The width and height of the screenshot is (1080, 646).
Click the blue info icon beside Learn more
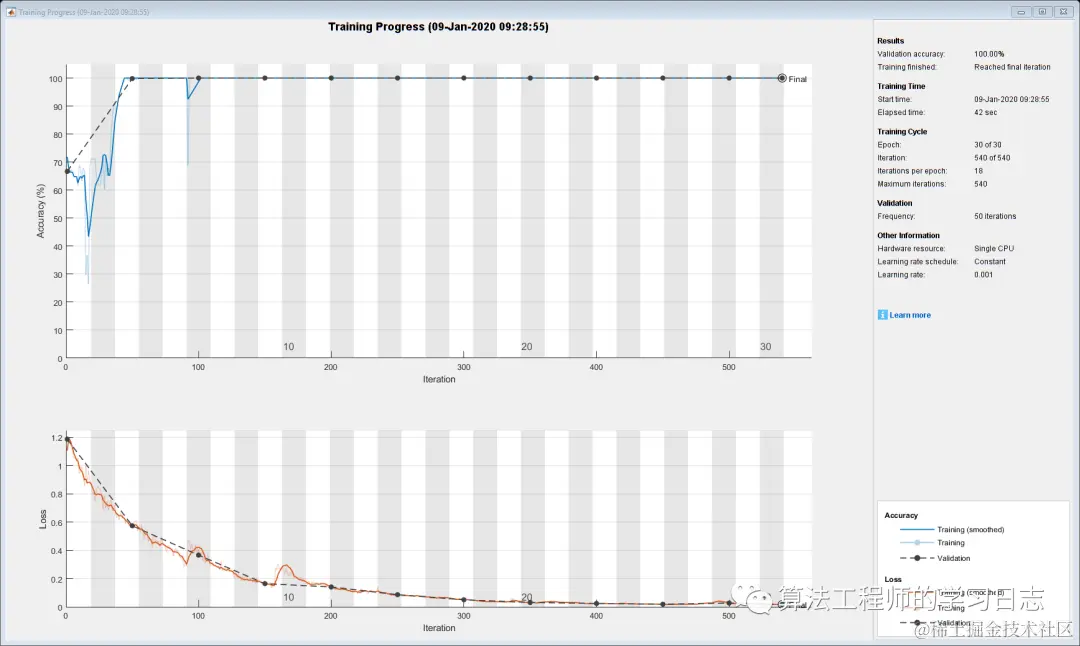(882, 315)
